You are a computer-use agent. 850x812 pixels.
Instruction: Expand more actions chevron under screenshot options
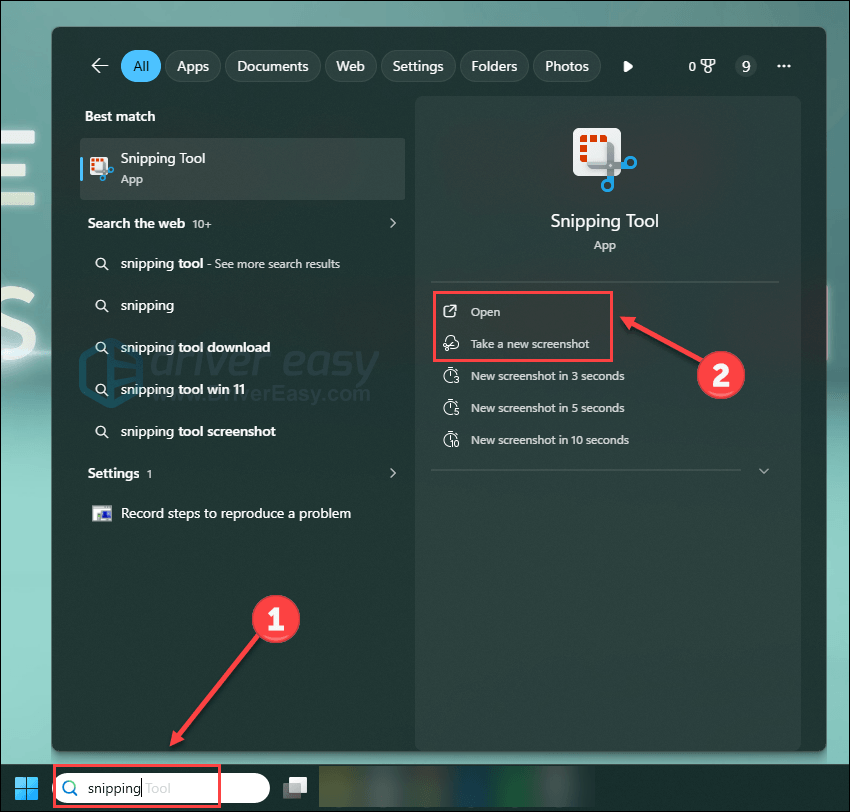[764, 471]
